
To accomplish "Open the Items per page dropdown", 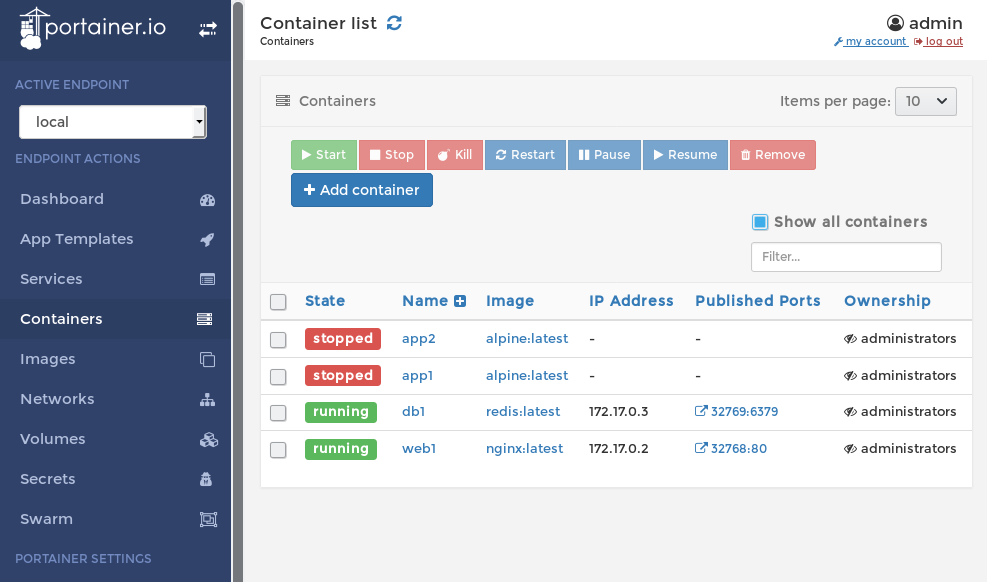I will click(926, 101).
